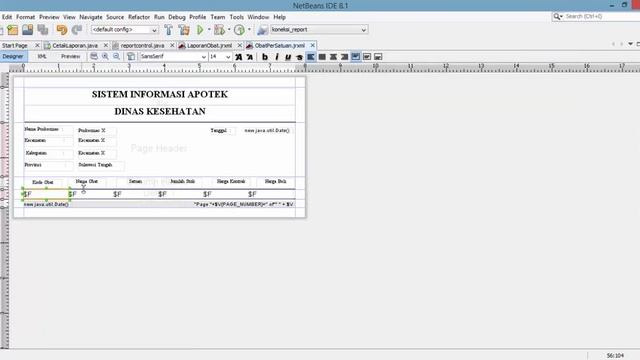The width and height of the screenshot is (640, 360).
Task: Expand the Profile Project arrow dropdown
Action: (x=249, y=30)
